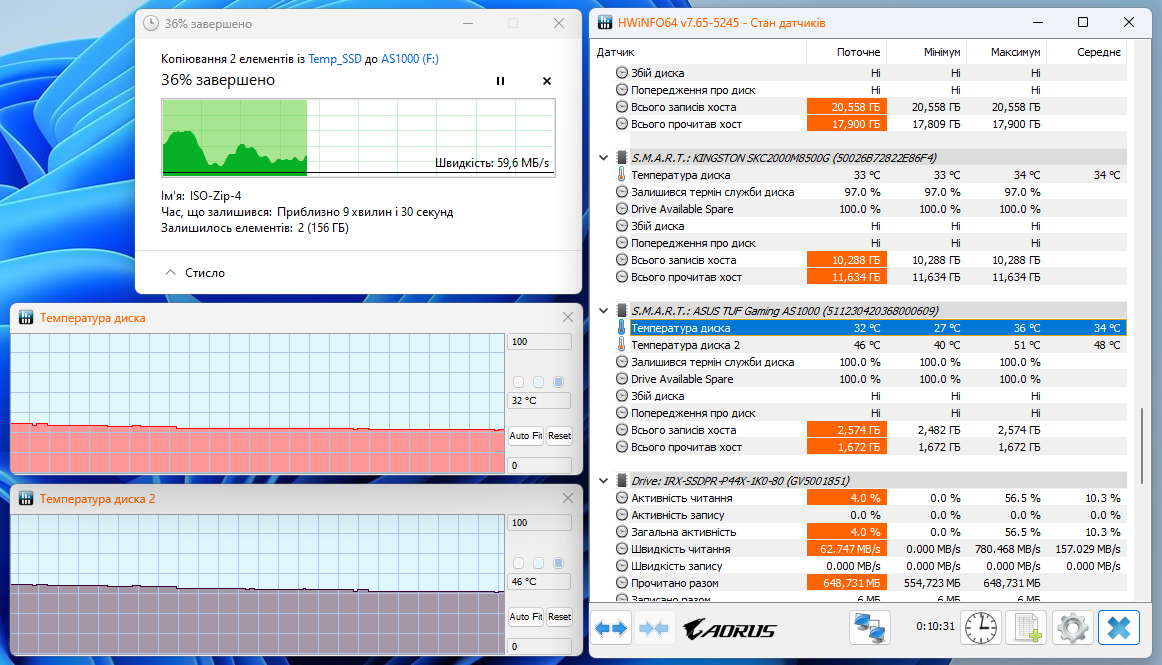This screenshot has height=665, width=1162.
Task: Click the Температура диска 2 graph window icon
Action: (x=26, y=498)
